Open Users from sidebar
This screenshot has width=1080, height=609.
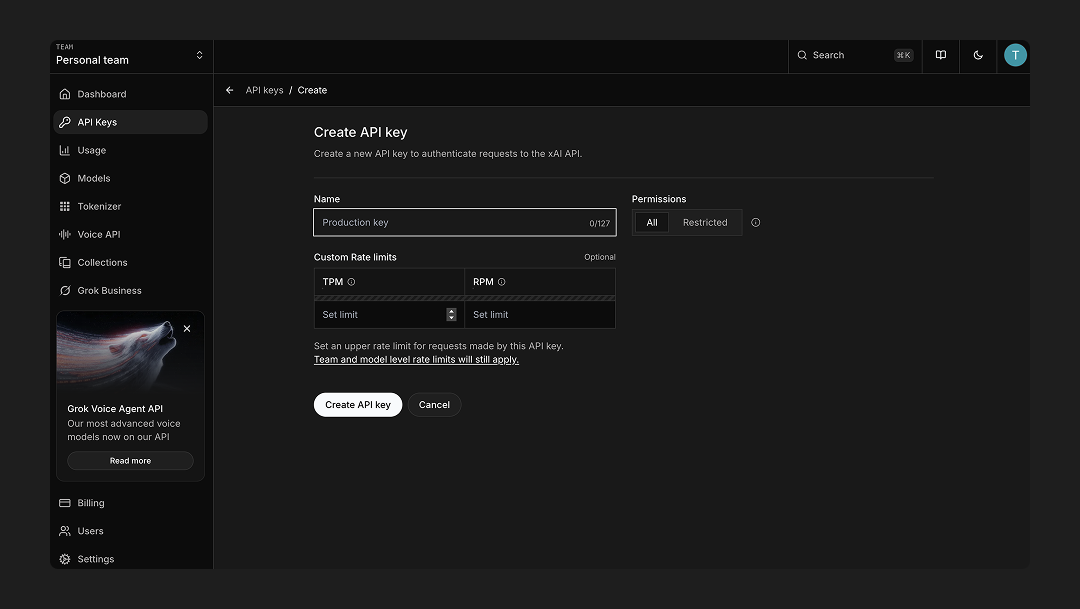pos(130,531)
